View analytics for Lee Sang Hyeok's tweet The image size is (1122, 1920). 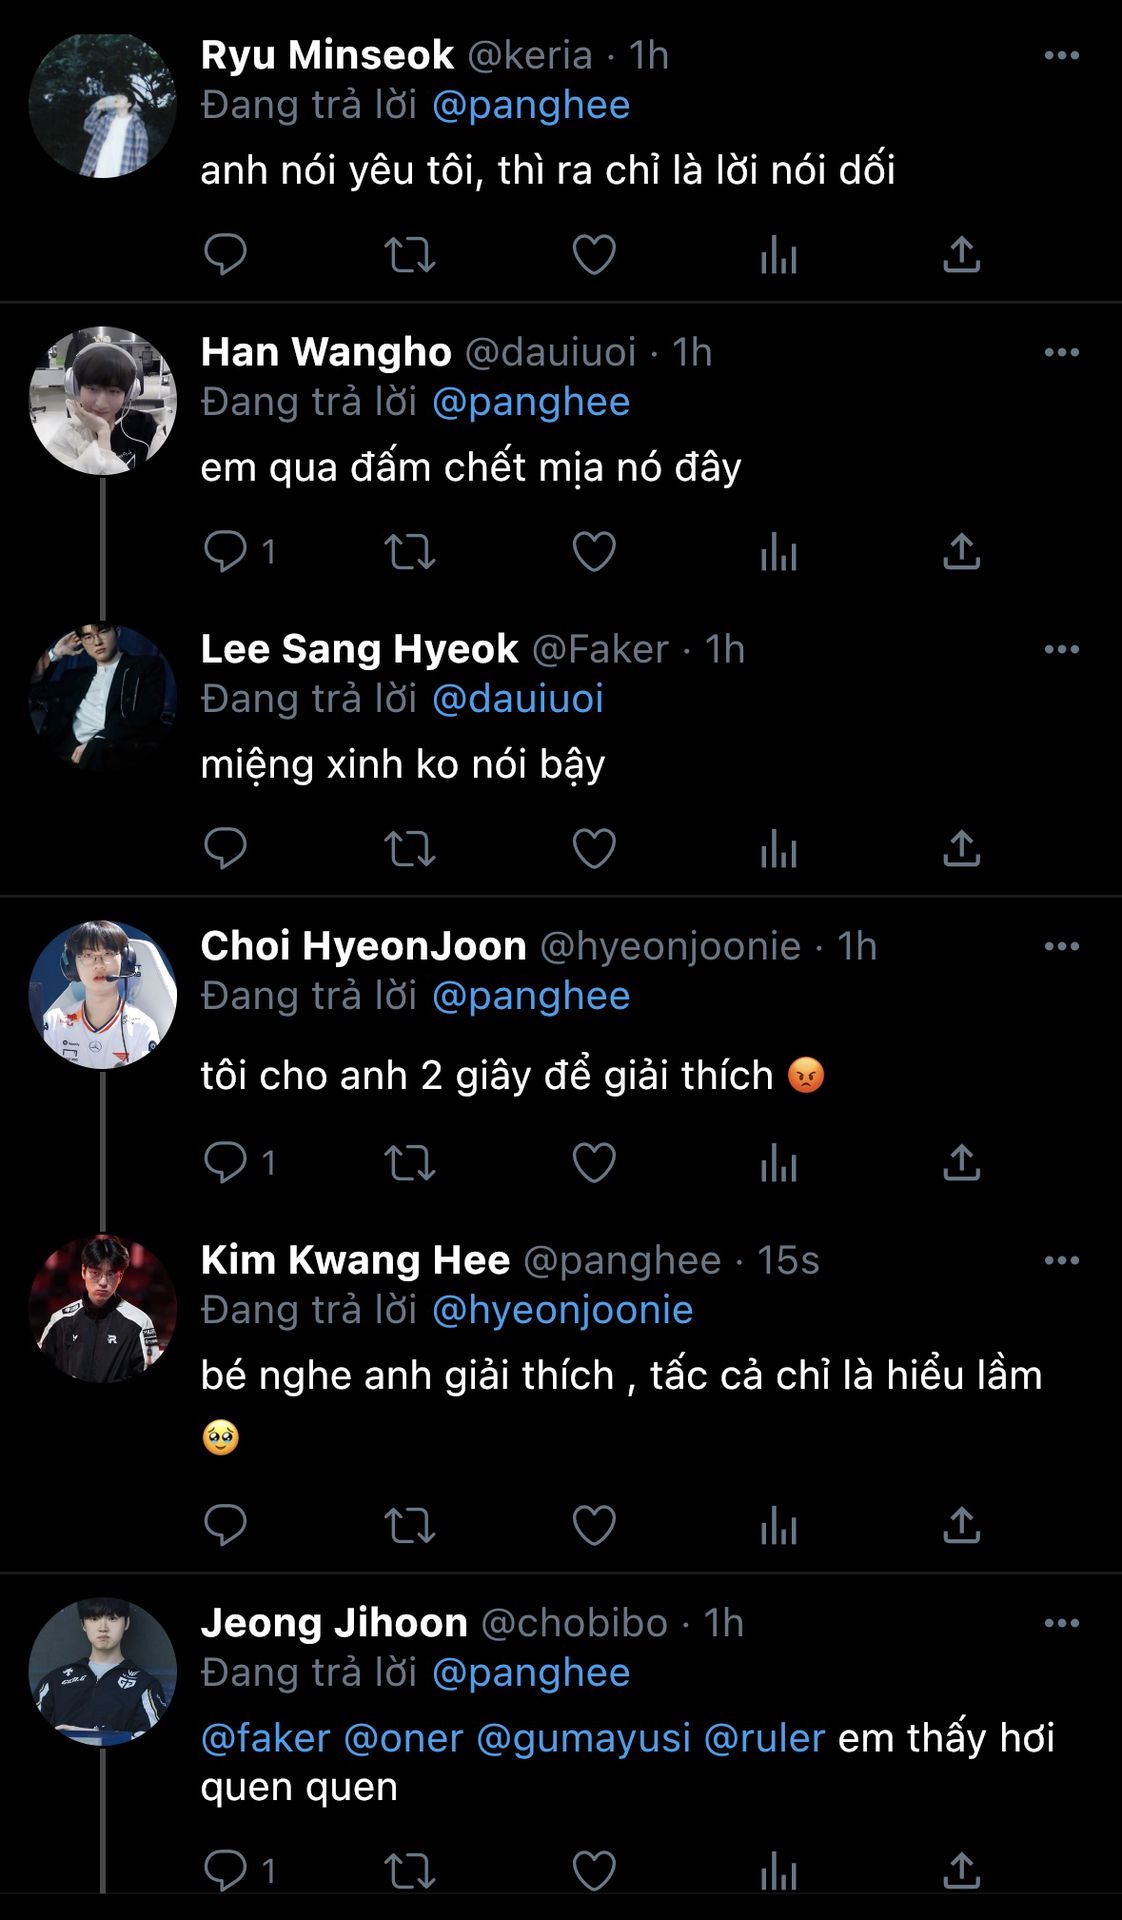coord(778,849)
